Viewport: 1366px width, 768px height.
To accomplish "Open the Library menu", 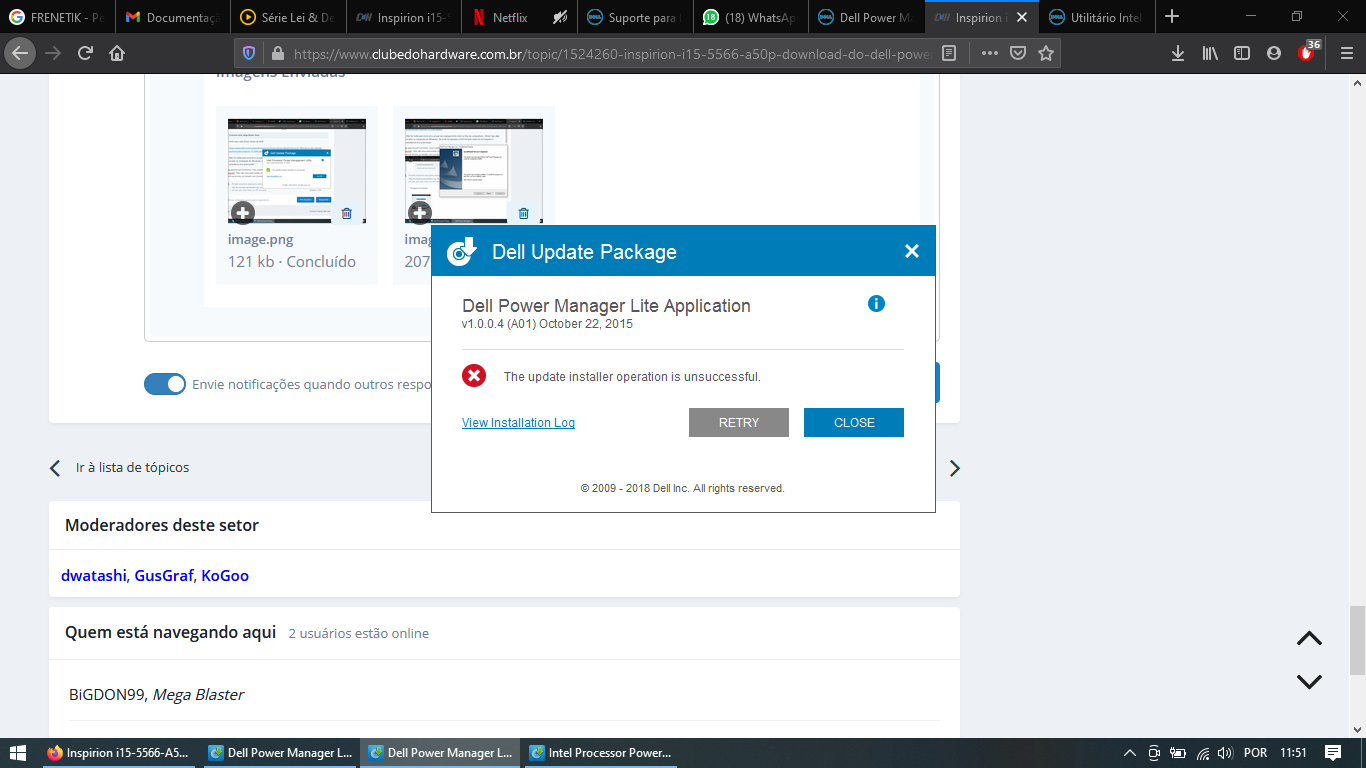I will (1210, 53).
